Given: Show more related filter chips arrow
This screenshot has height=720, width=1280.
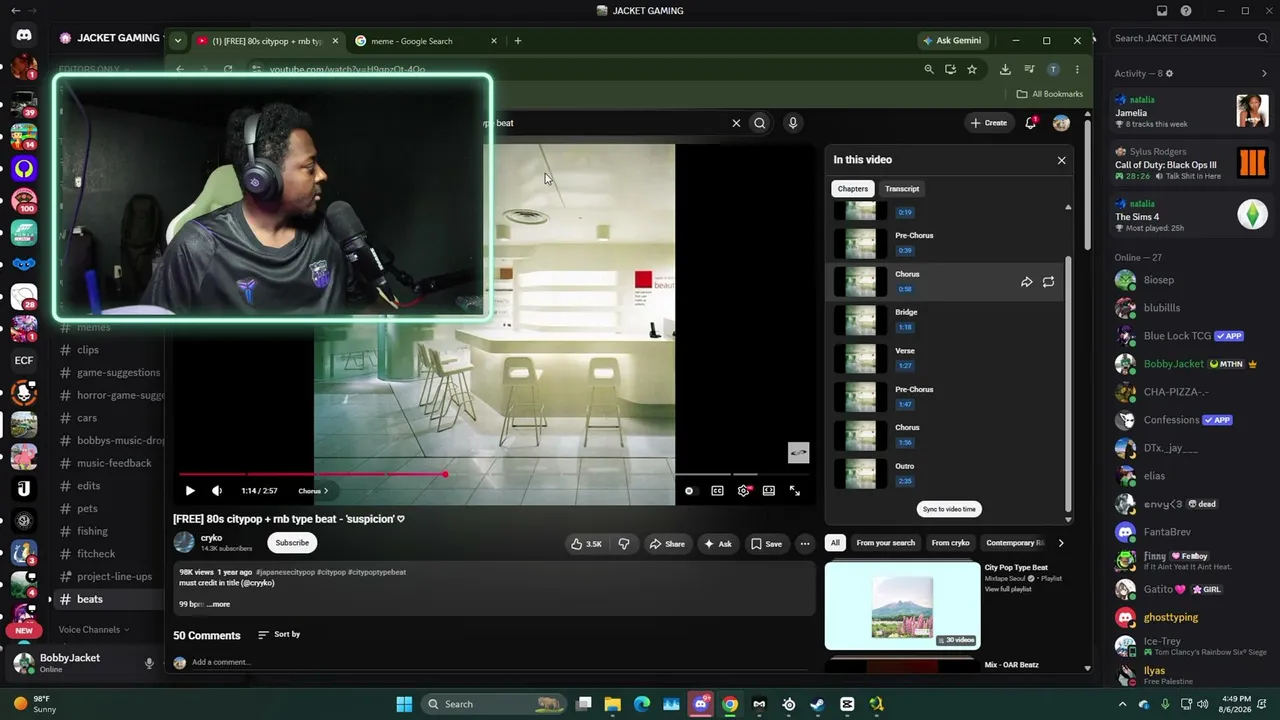Looking at the screenshot, I should point(1061,543).
